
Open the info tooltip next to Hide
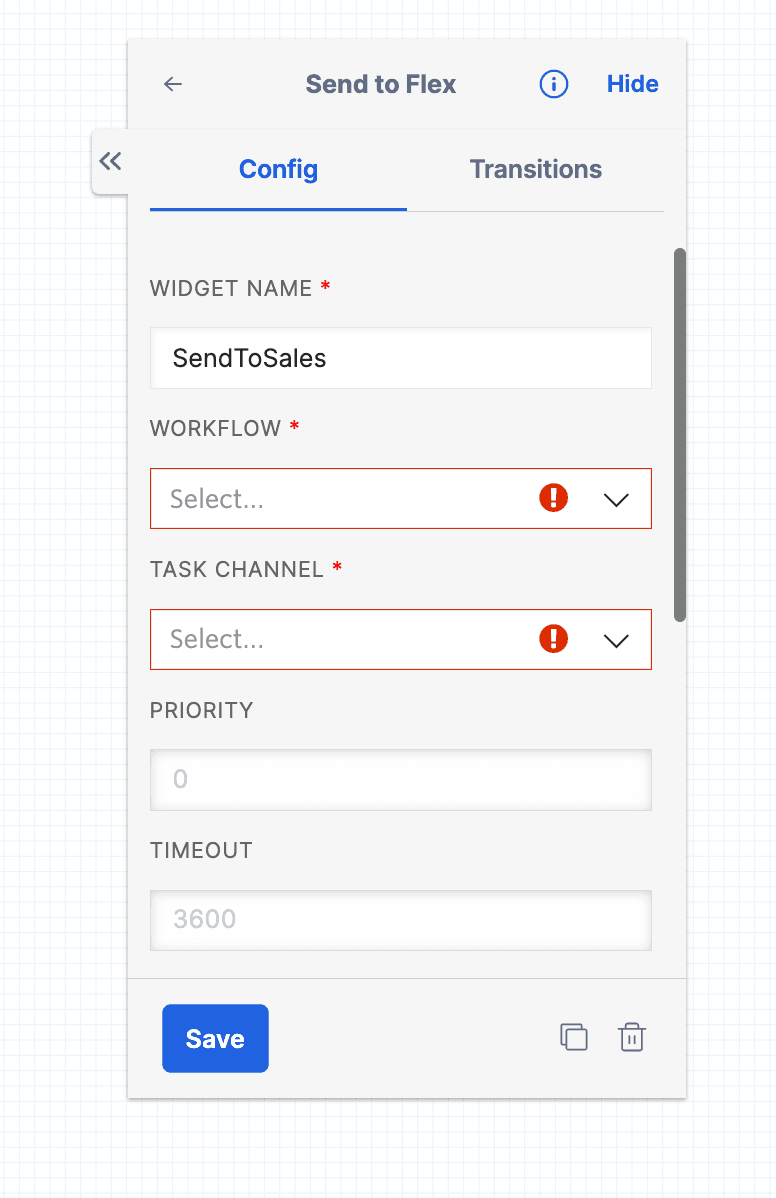[553, 84]
